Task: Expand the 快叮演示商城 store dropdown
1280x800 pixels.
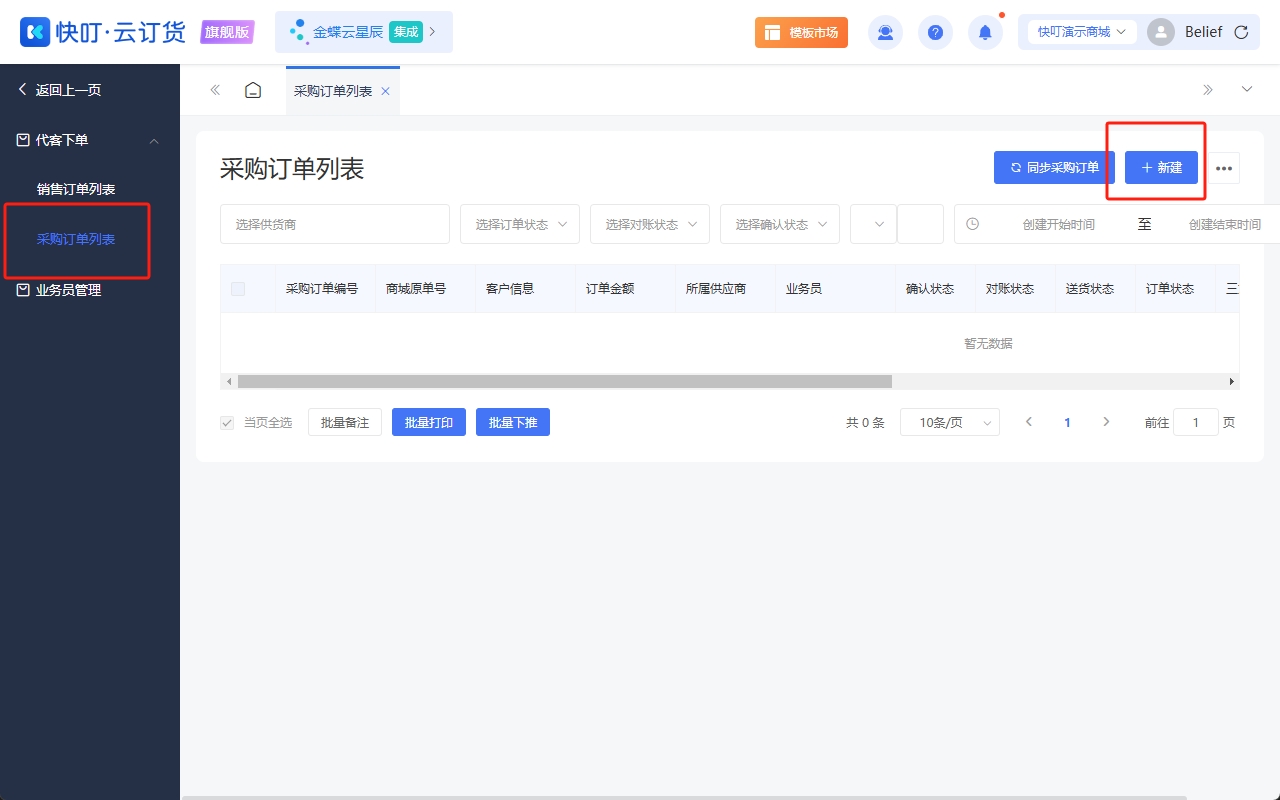Action: tap(1082, 32)
